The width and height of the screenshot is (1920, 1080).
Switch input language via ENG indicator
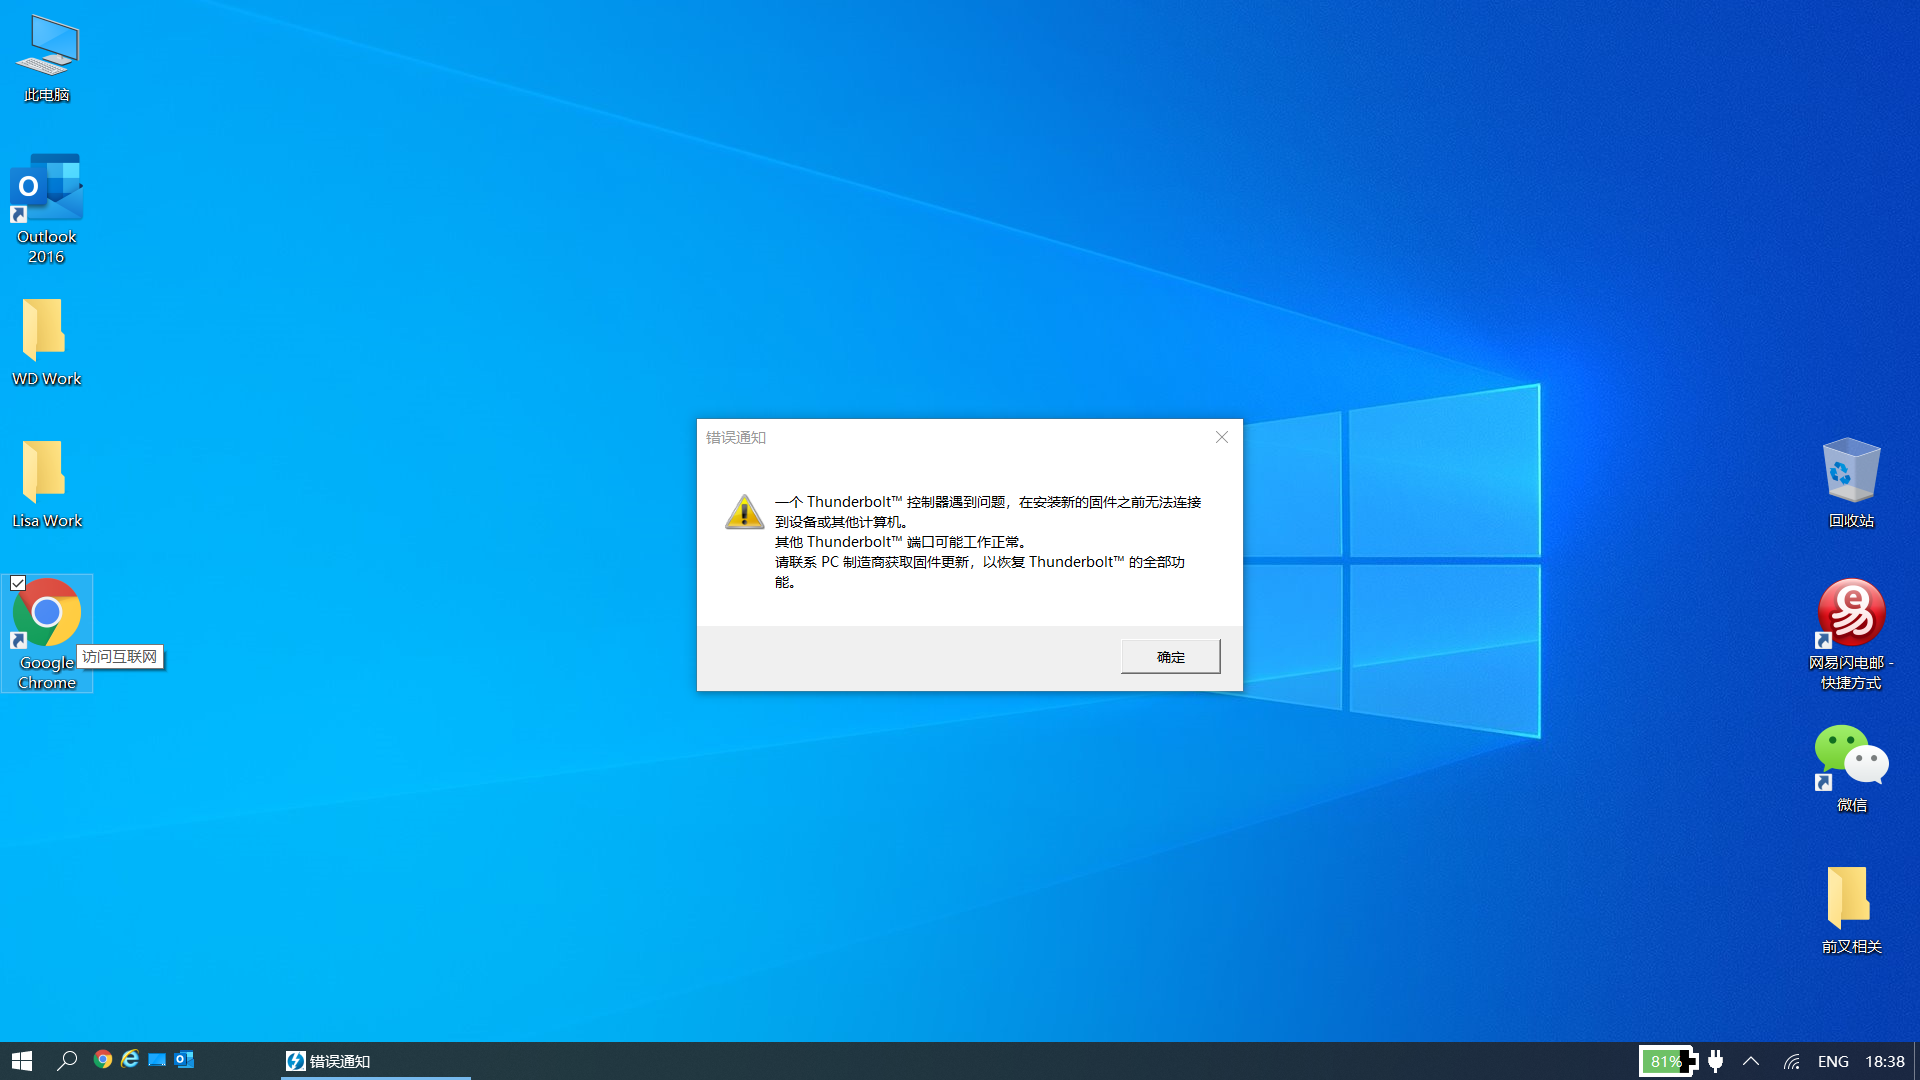(1833, 1061)
